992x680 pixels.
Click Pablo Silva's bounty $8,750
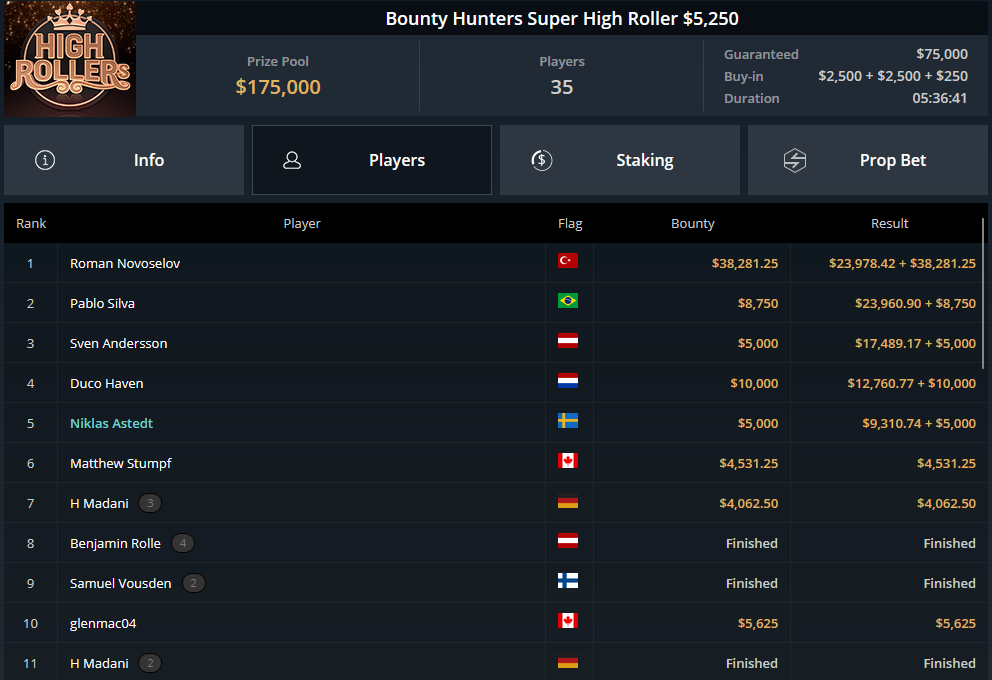click(x=758, y=303)
